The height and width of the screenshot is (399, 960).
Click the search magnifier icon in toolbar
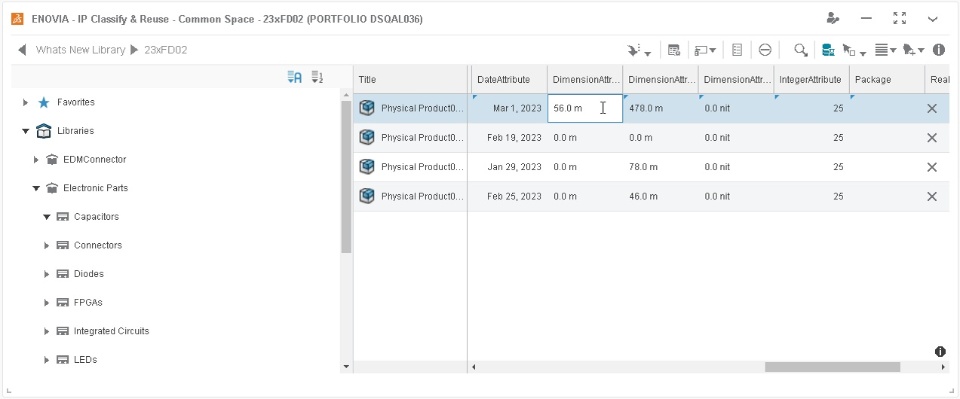pyautogui.click(x=800, y=50)
